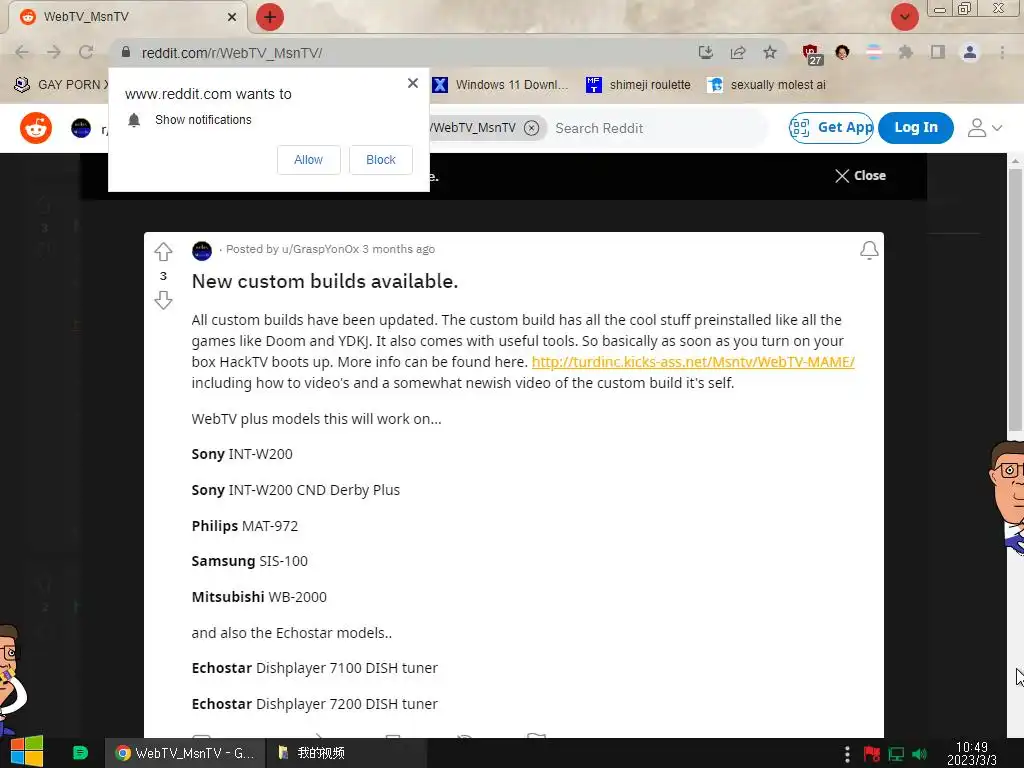Click the page vertical scrollbar
Screen dimensions: 1024x768
click(x=1015, y=300)
